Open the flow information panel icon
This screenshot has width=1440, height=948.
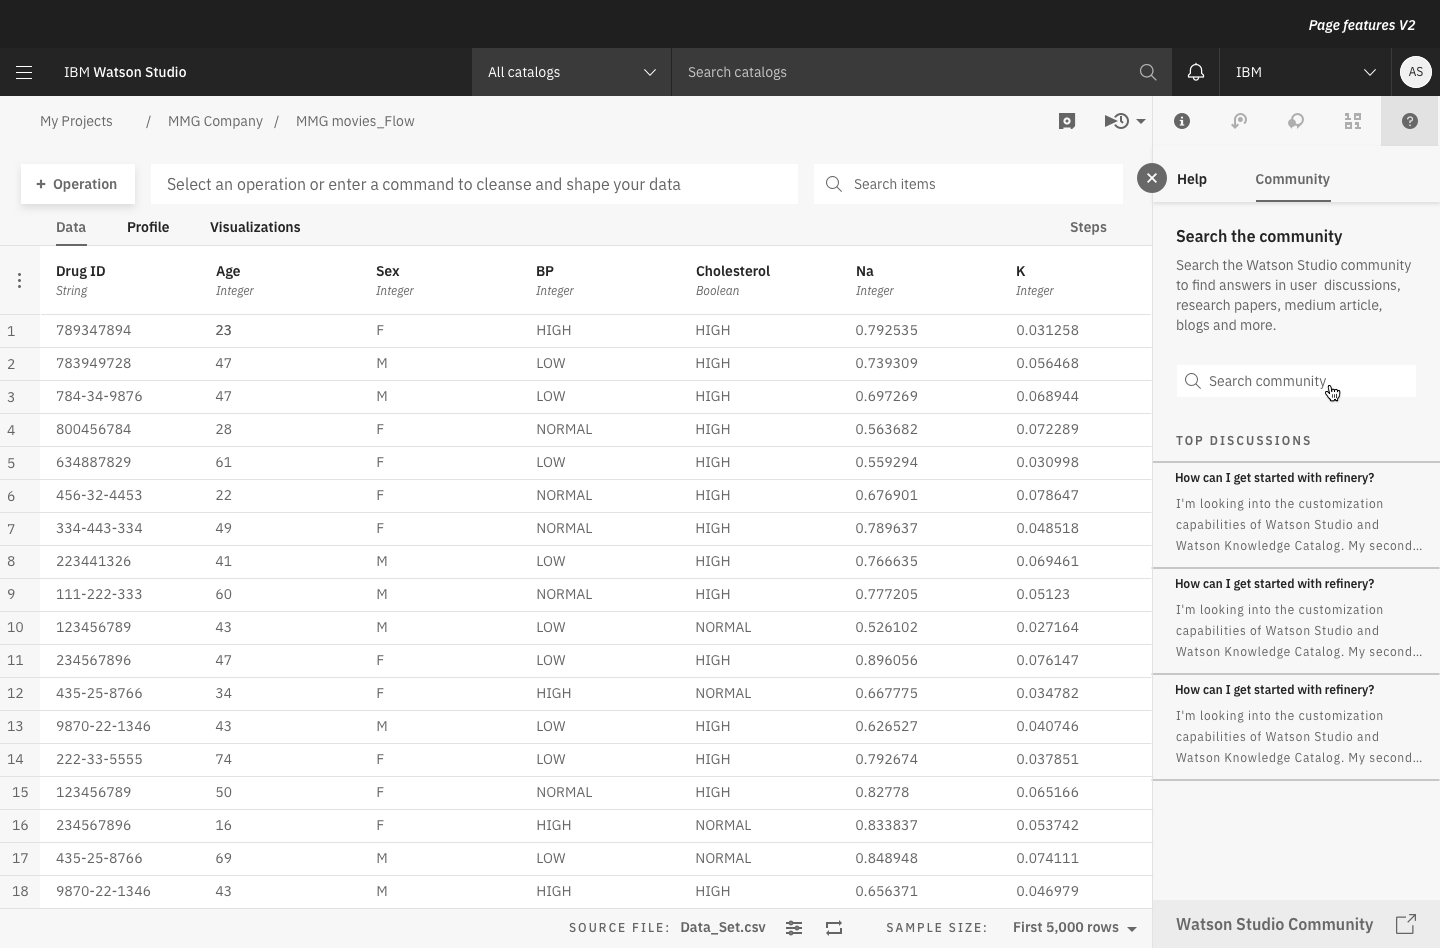click(1182, 121)
